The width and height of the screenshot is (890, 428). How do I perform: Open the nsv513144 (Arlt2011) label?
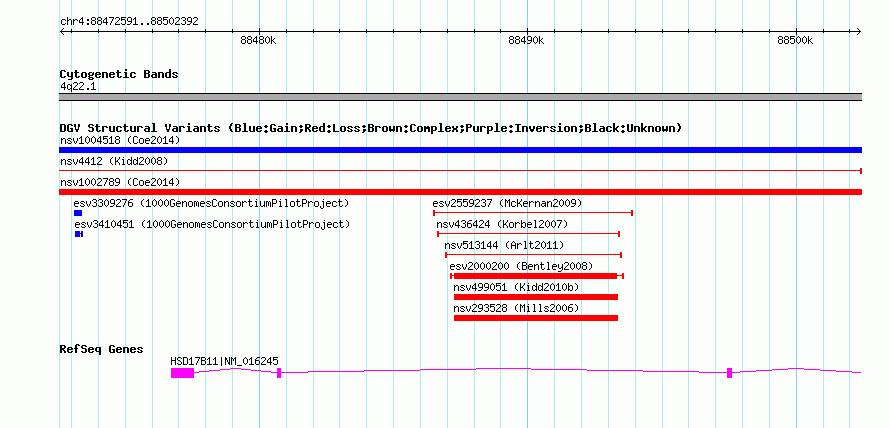pyautogui.click(x=505, y=245)
